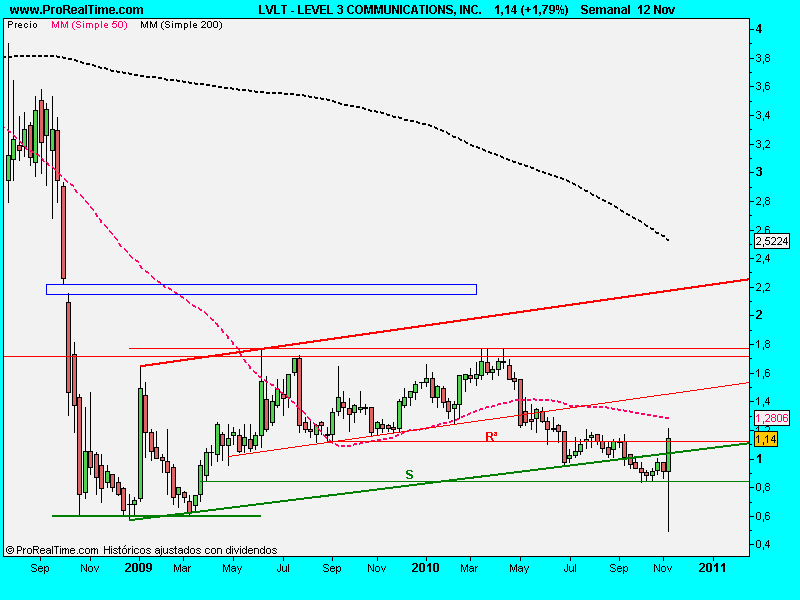Select the Precio legend label
Image resolution: width=800 pixels, height=600 pixels.
coord(22,25)
